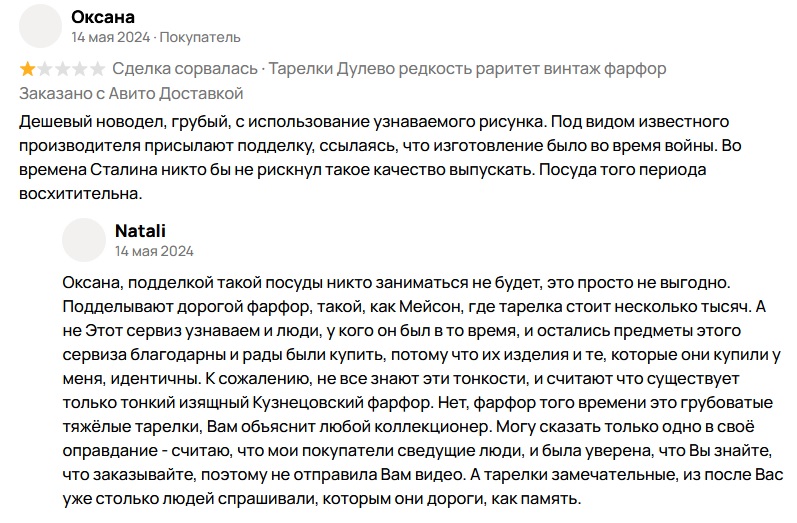Click reply text starting Оксана, подделкой
This screenshot has width=797, height=523.
point(422,390)
